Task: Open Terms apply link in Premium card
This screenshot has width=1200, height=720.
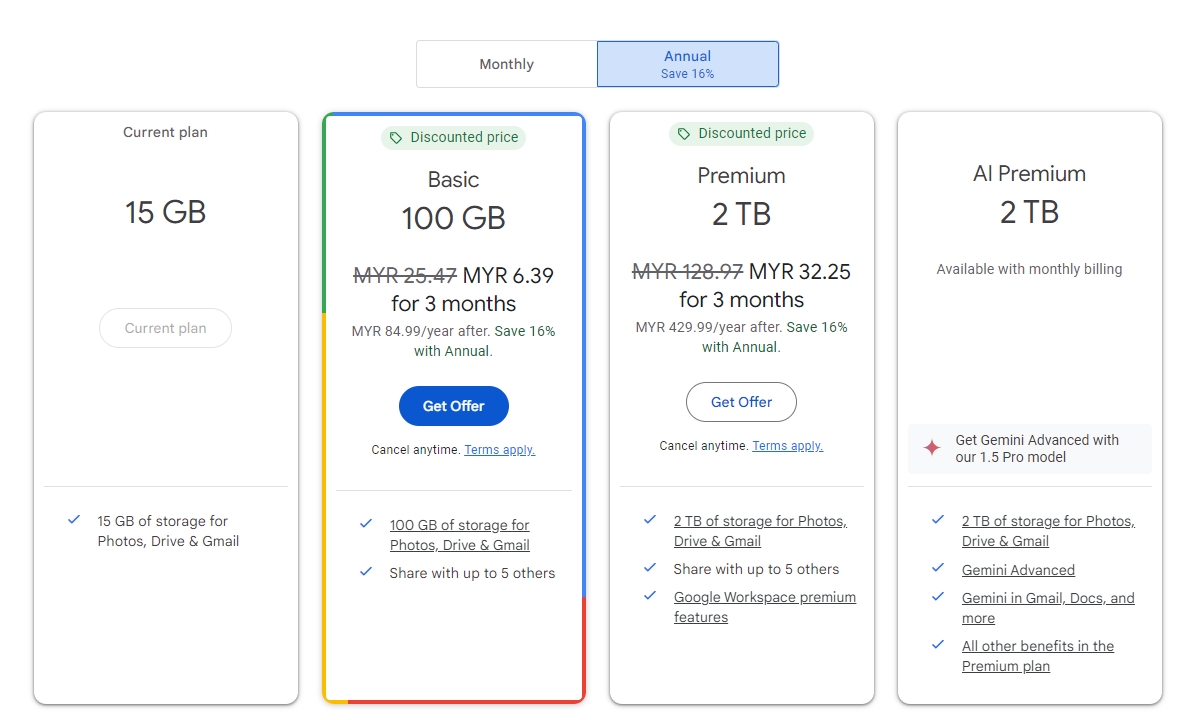Action: click(x=788, y=446)
